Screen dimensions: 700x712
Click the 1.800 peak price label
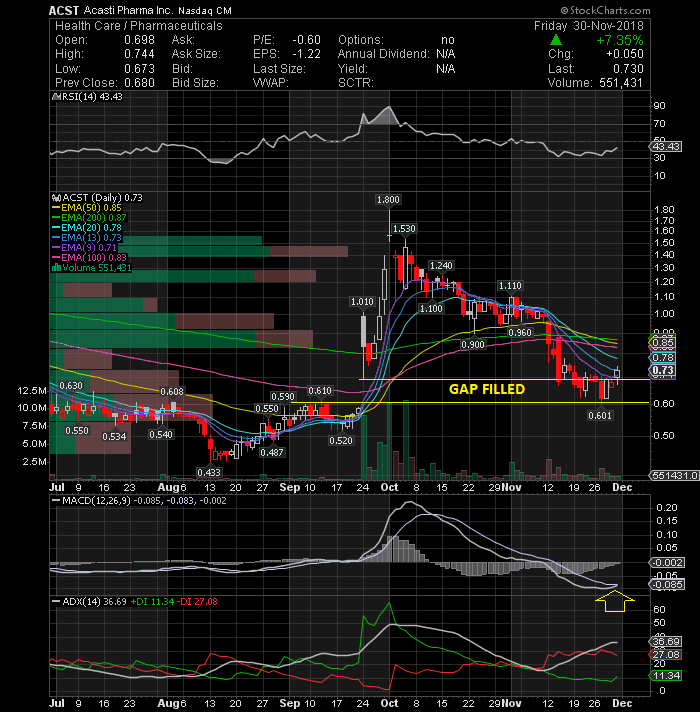[x=389, y=199]
